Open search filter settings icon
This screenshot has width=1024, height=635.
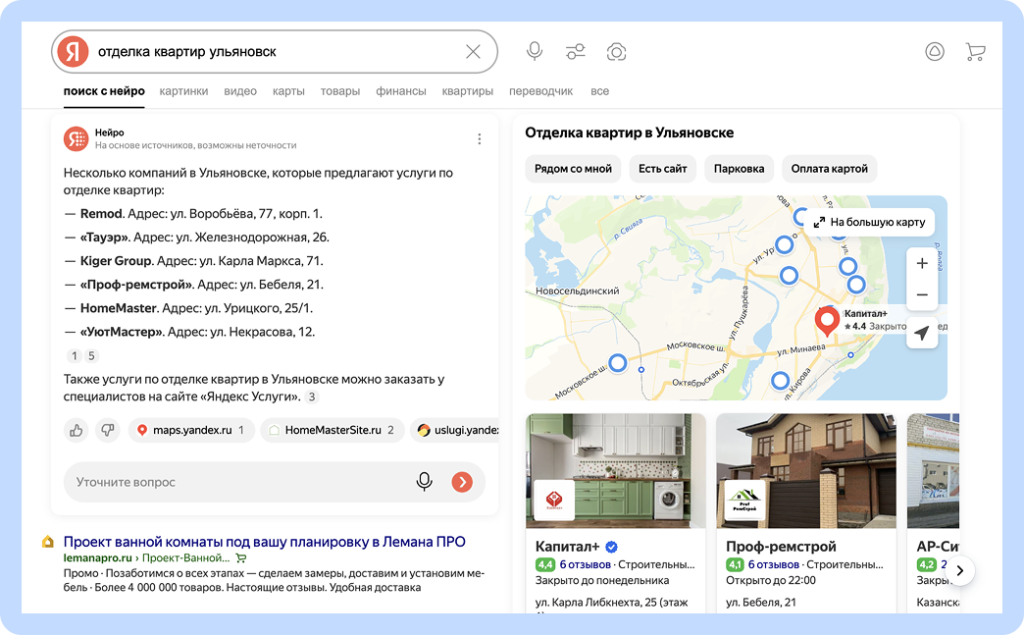click(x=575, y=52)
